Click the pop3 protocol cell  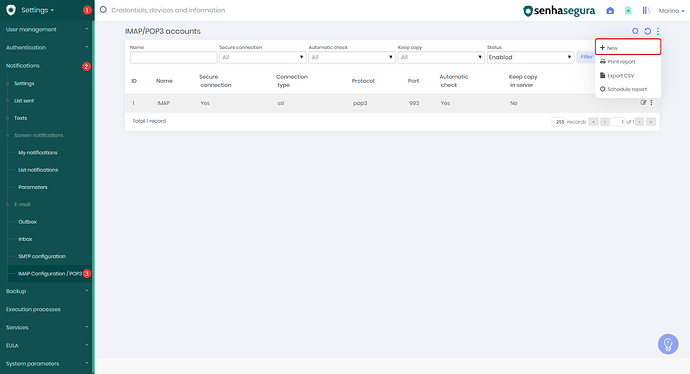coord(360,103)
